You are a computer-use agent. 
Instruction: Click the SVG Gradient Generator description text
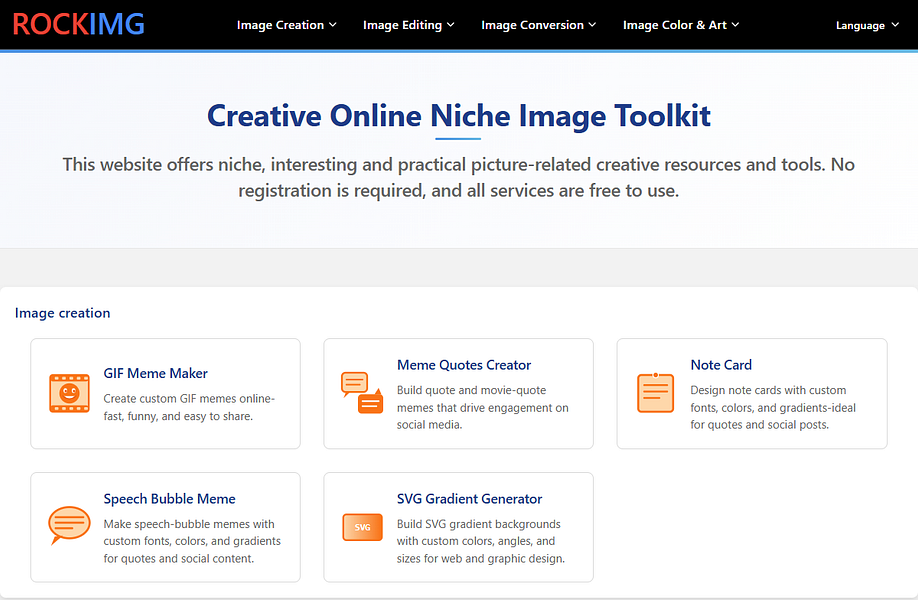481,541
